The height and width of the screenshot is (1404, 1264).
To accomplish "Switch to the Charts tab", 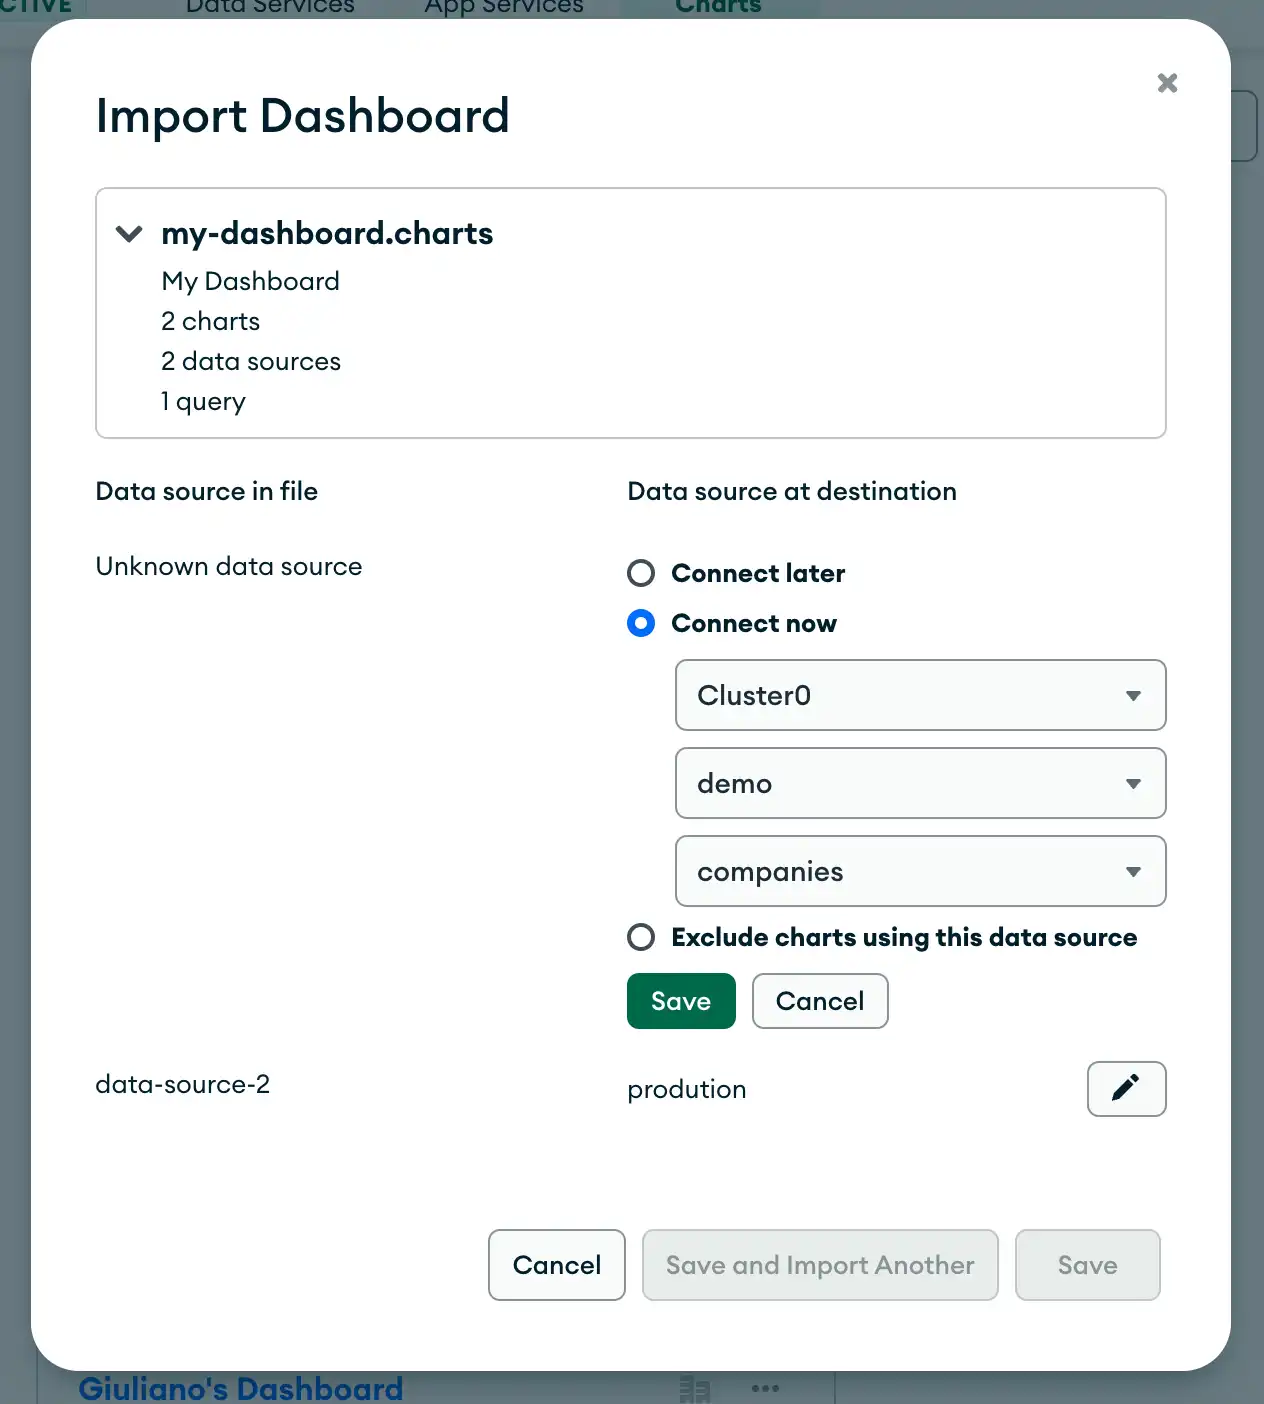I will coord(718,7).
